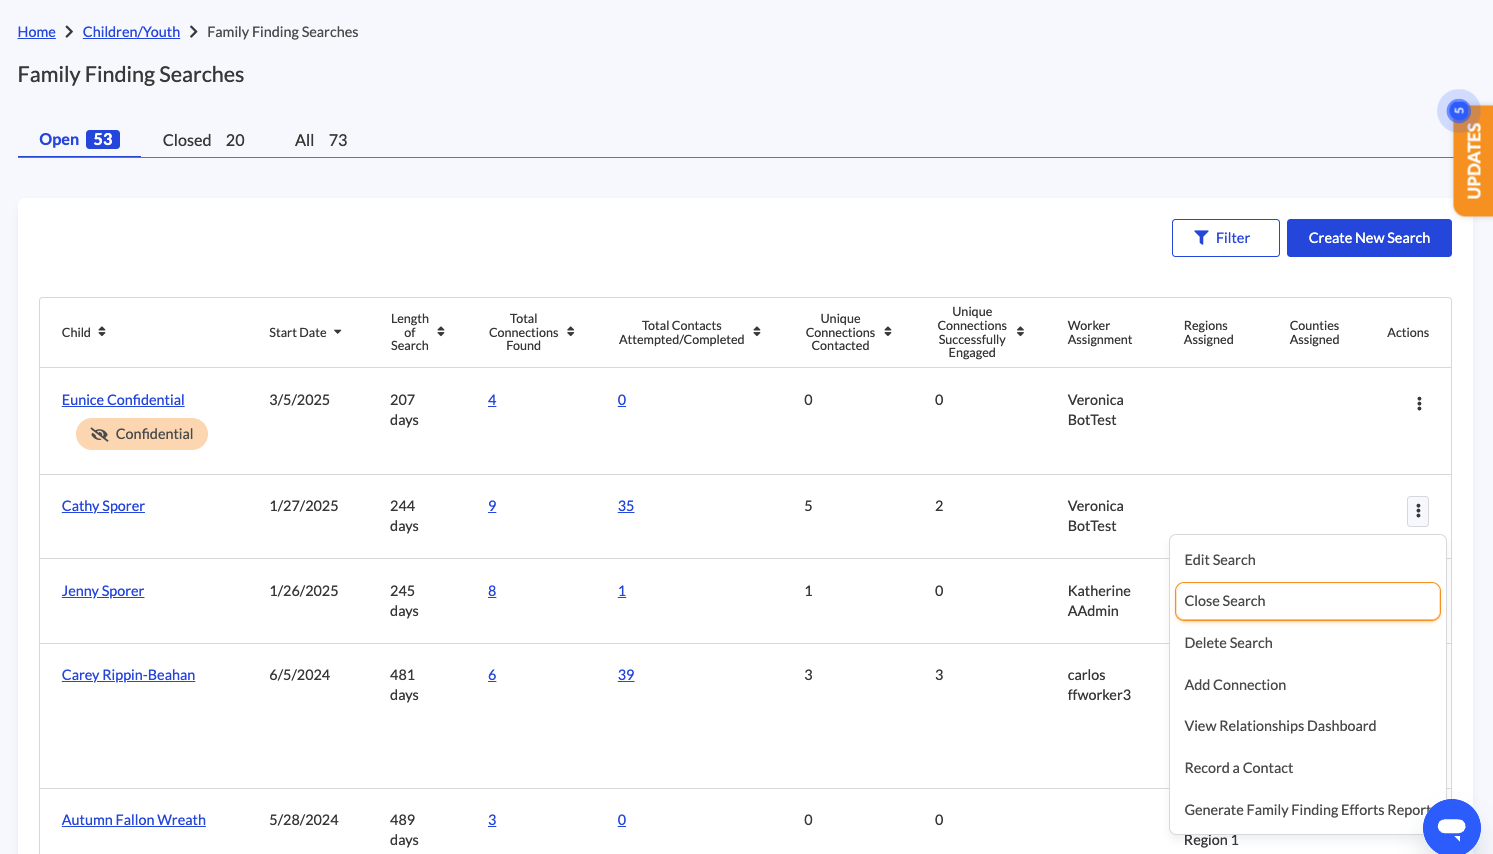1493x854 pixels.
Task: Click the Create New Search button
Action: tap(1368, 238)
